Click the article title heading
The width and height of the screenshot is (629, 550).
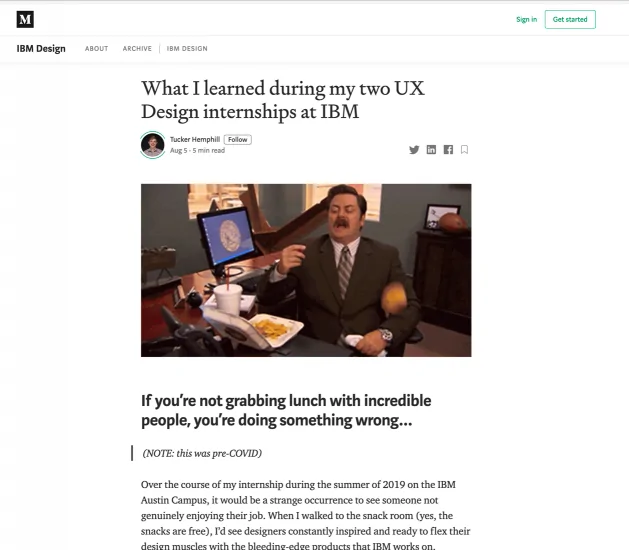pyautogui.click(x=283, y=100)
